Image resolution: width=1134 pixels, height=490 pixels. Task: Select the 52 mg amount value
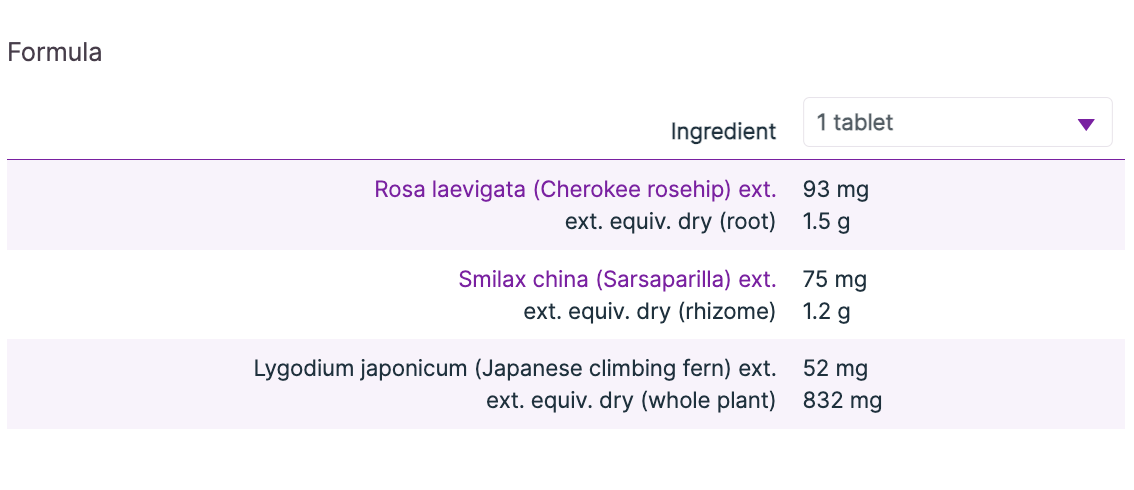click(x=835, y=368)
